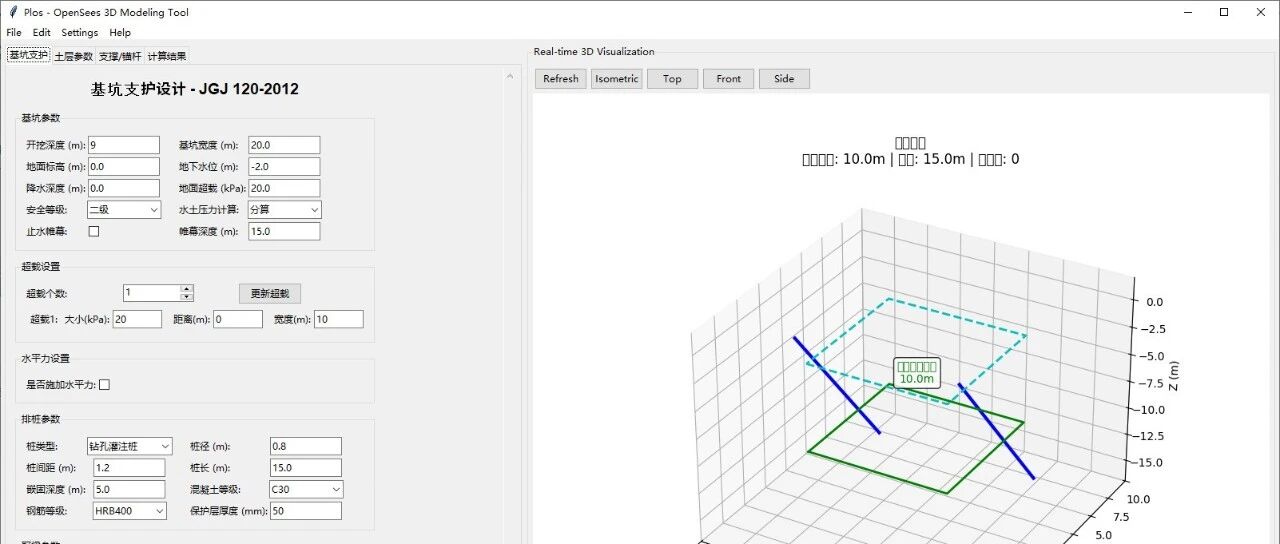Maximize the Plos window
This screenshot has width=1280, height=544.
pos(1224,12)
